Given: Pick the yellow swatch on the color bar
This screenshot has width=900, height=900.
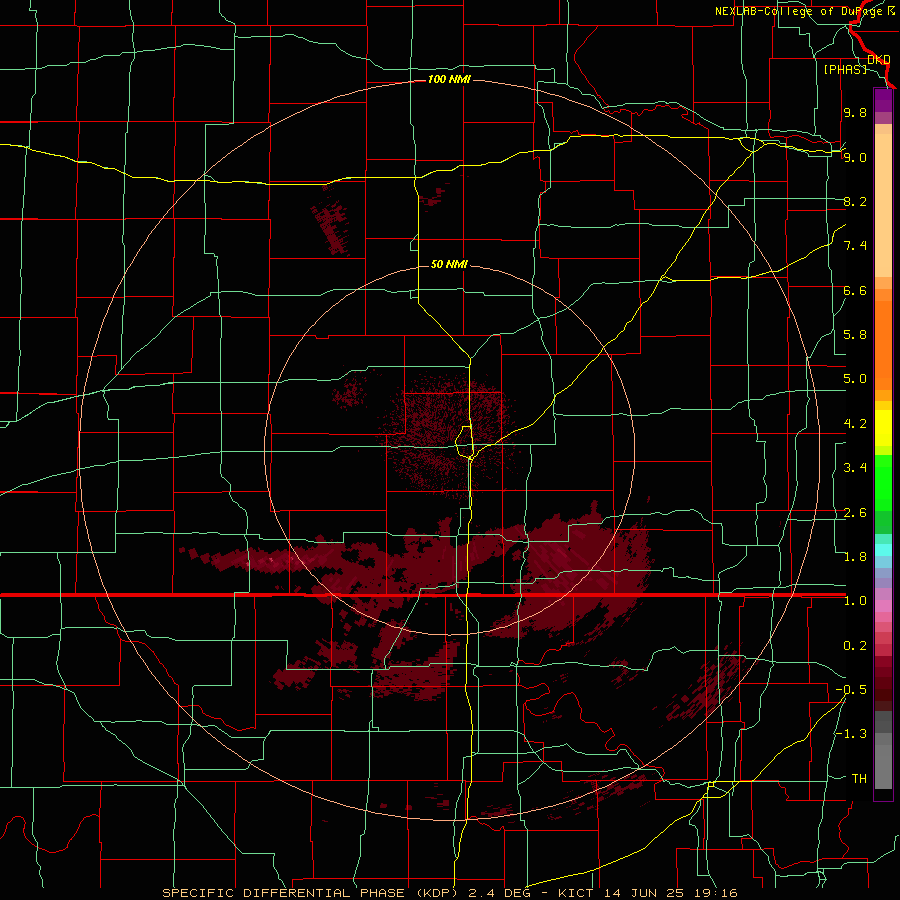Looking at the screenshot, I should [x=883, y=428].
